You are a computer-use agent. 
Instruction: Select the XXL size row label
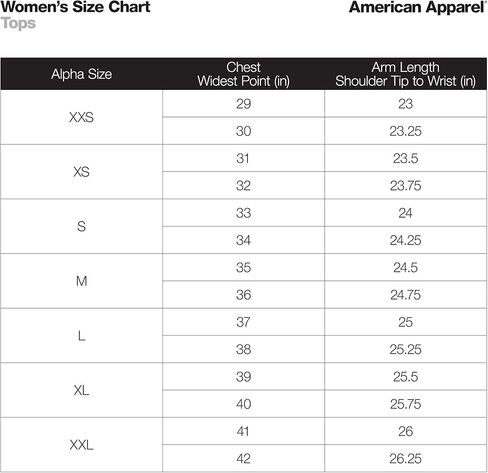pos(81,445)
